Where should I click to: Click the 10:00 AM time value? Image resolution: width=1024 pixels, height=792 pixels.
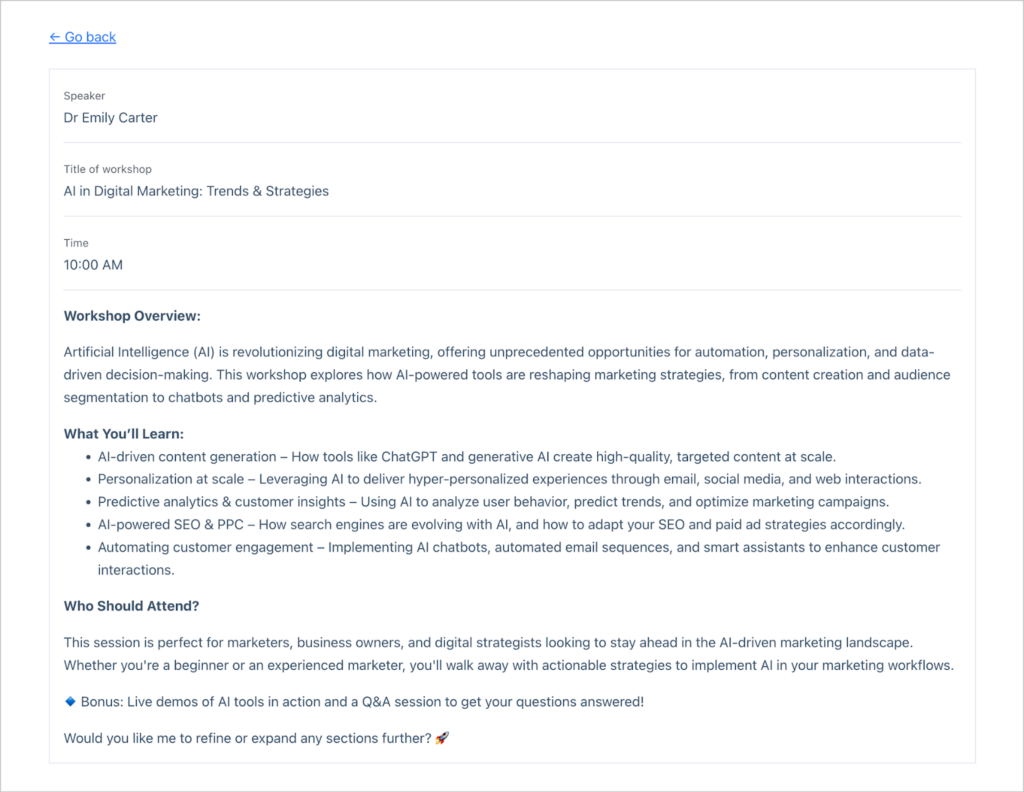93,265
